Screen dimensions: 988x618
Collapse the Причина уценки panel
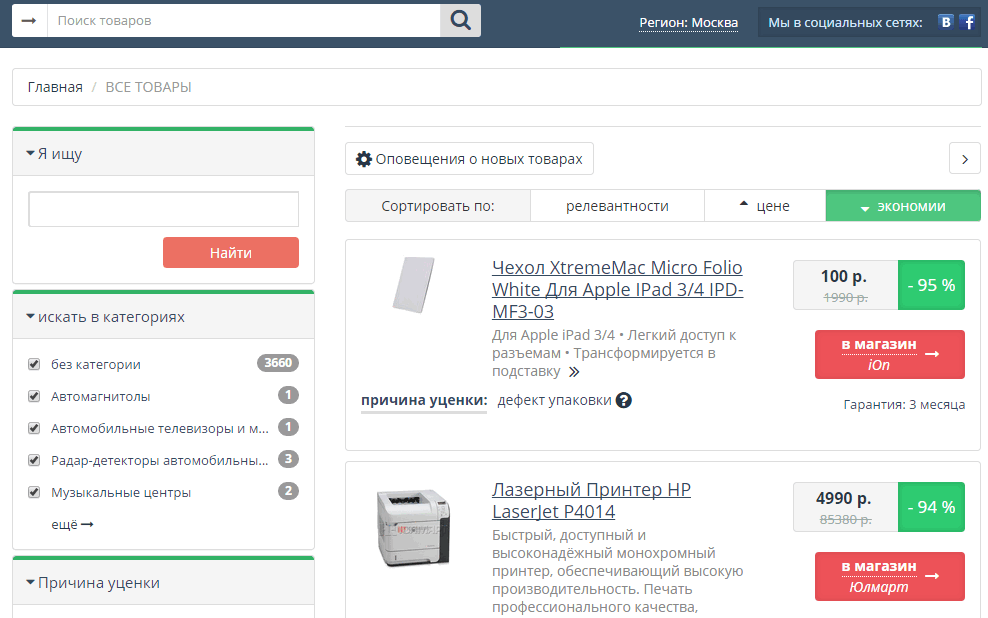coord(93,583)
